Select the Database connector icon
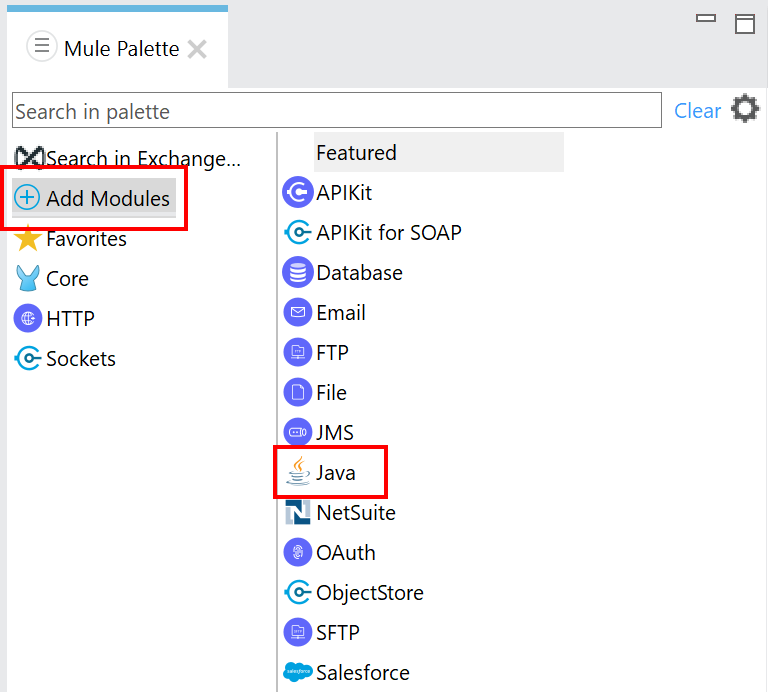Viewport: 768px width, 692px height. point(298,272)
